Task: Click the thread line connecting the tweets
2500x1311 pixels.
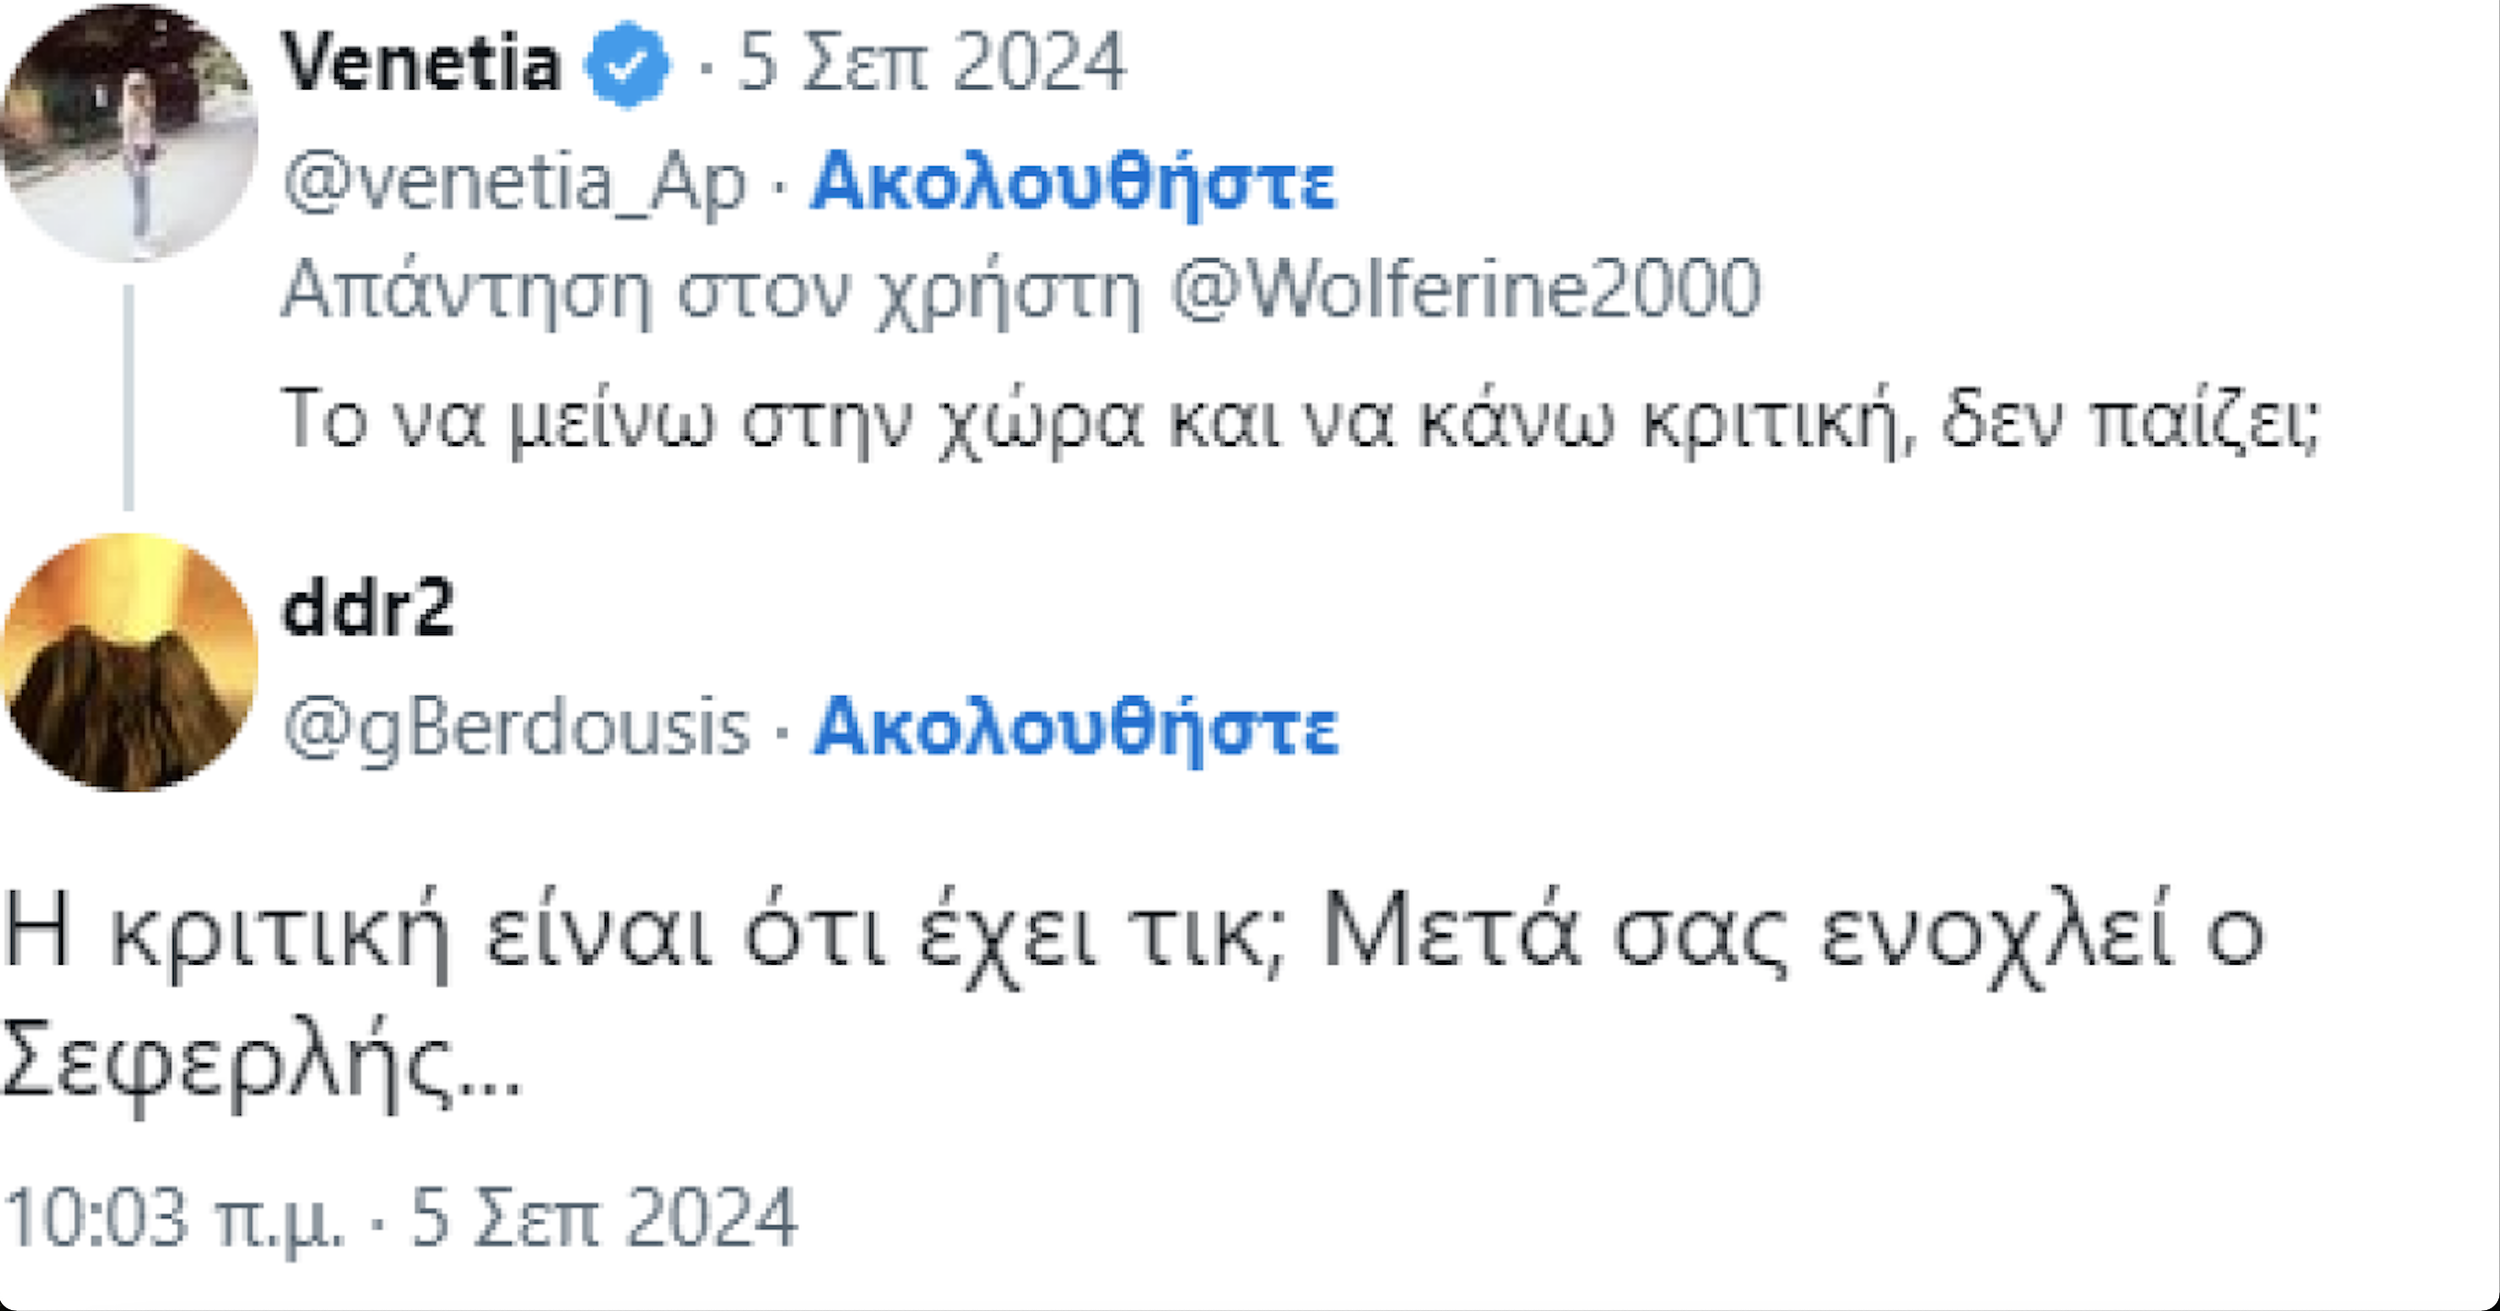Action: click(129, 400)
